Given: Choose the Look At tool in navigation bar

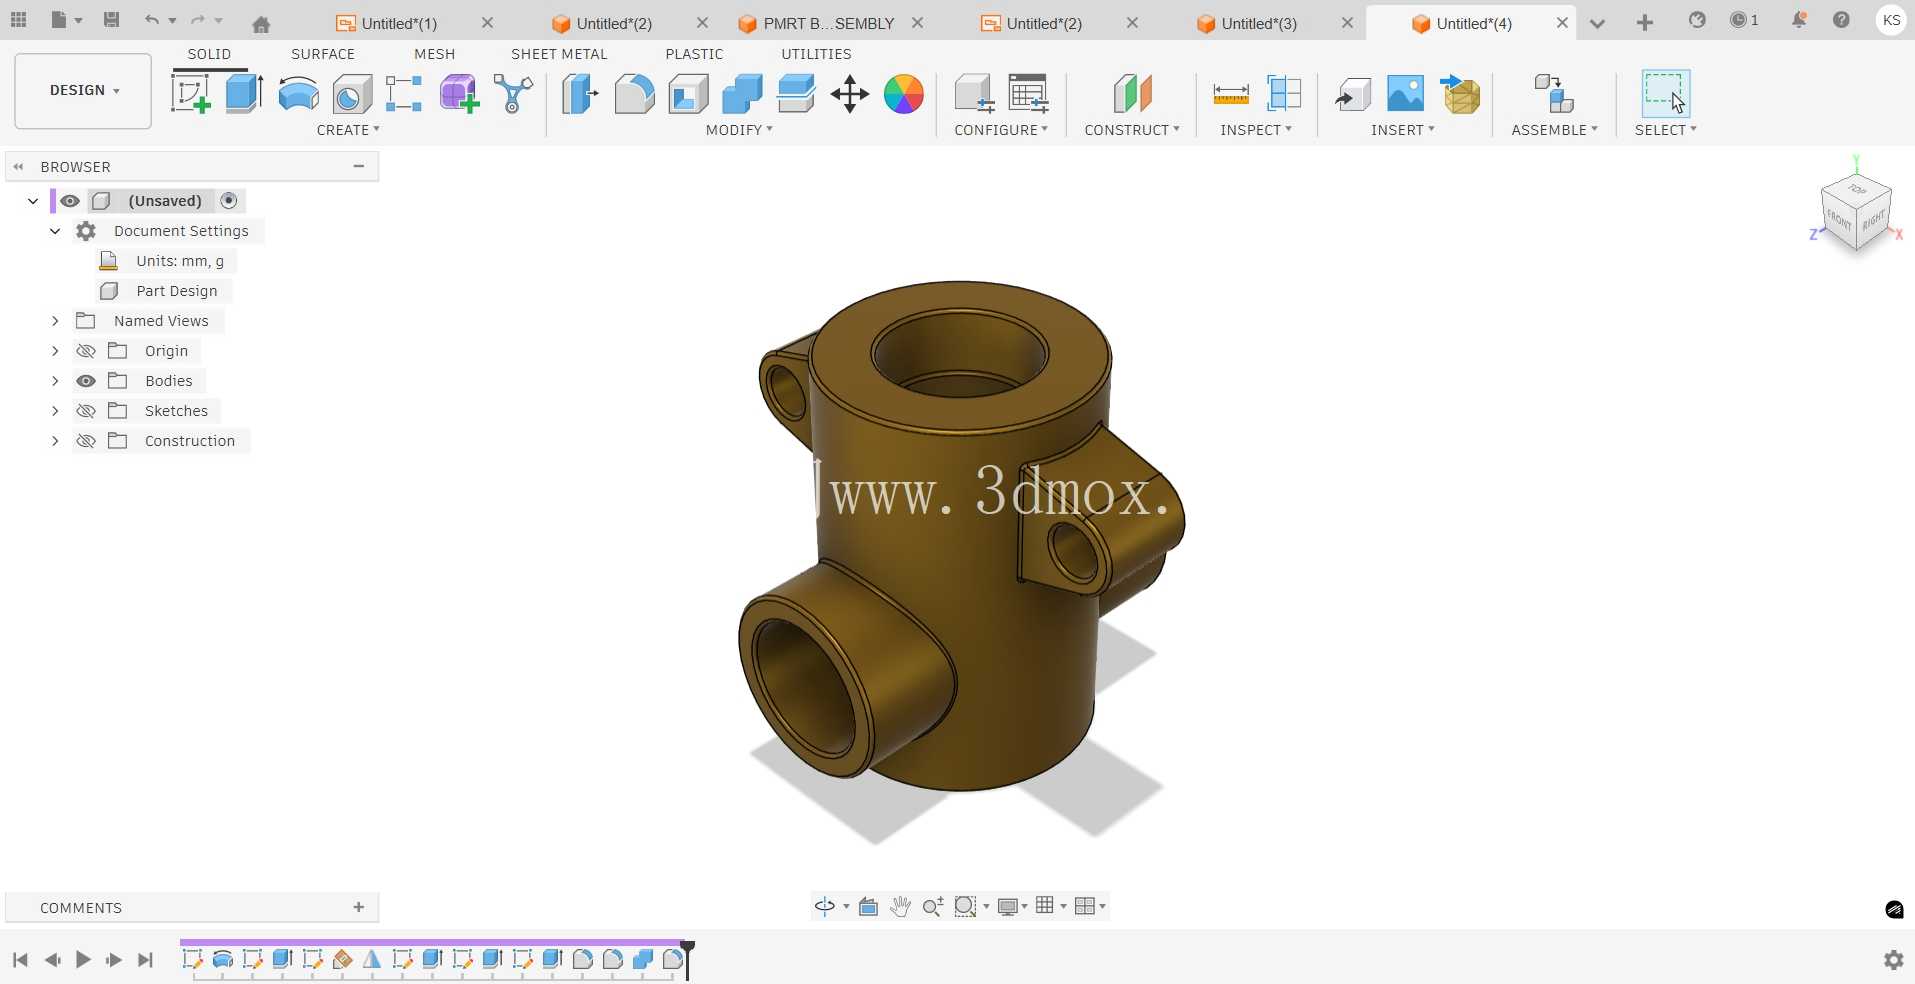Looking at the screenshot, I should coord(868,906).
